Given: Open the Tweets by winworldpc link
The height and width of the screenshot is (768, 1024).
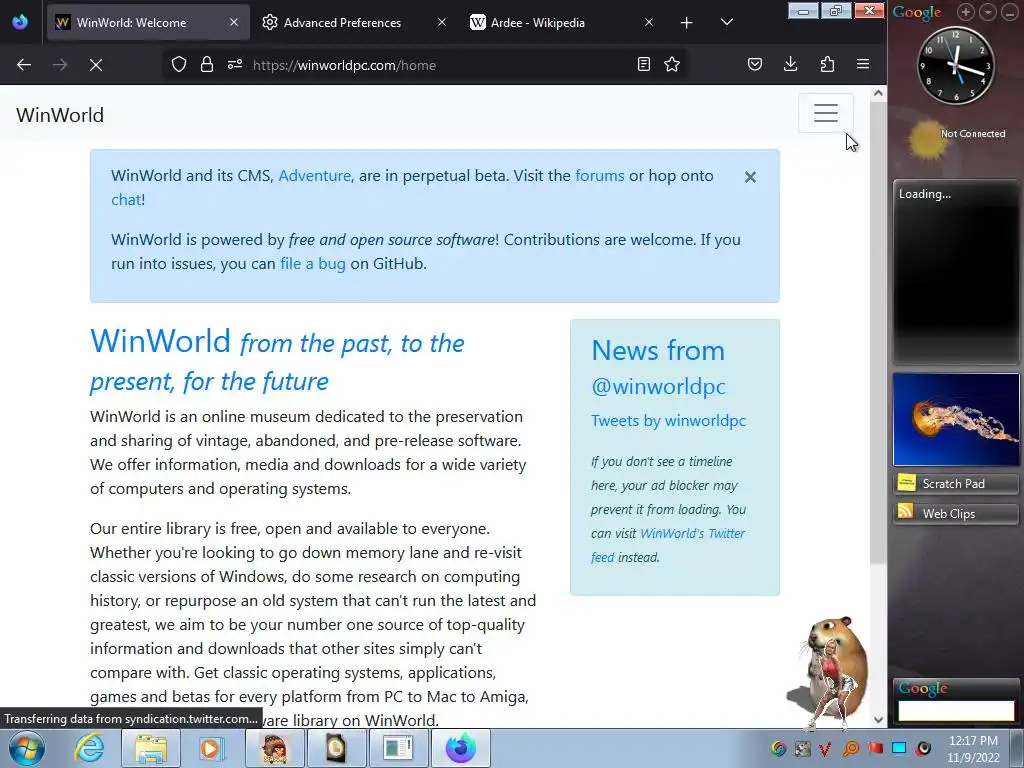Looking at the screenshot, I should click(668, 421).
